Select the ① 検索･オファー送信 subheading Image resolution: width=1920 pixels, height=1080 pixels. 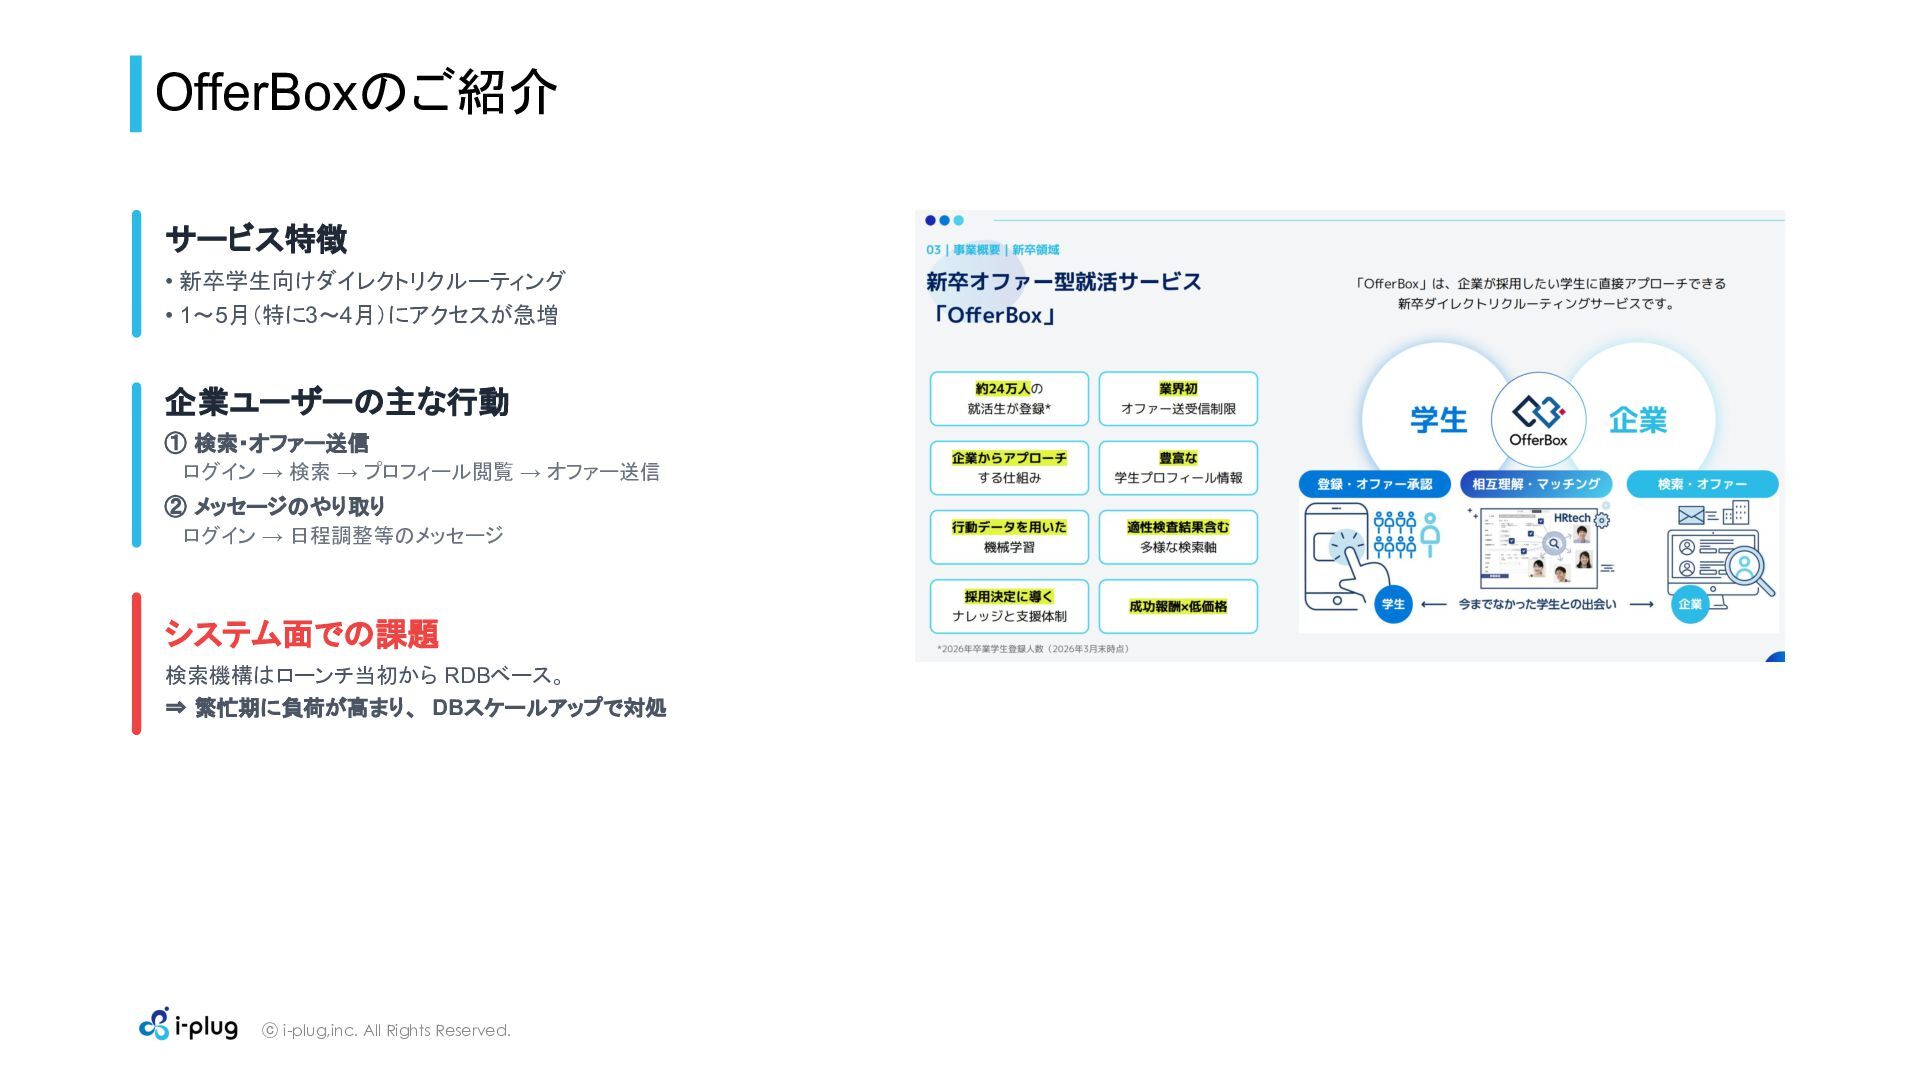(266, 443)
